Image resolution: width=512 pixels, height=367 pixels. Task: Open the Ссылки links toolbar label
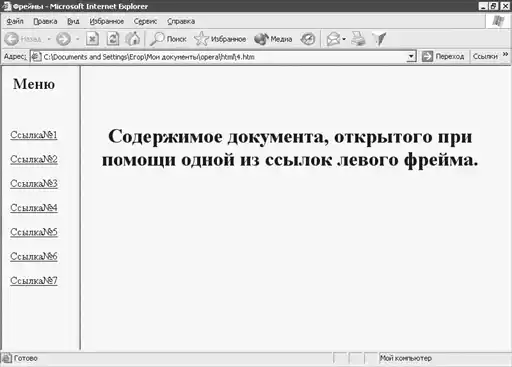(485, 56)
